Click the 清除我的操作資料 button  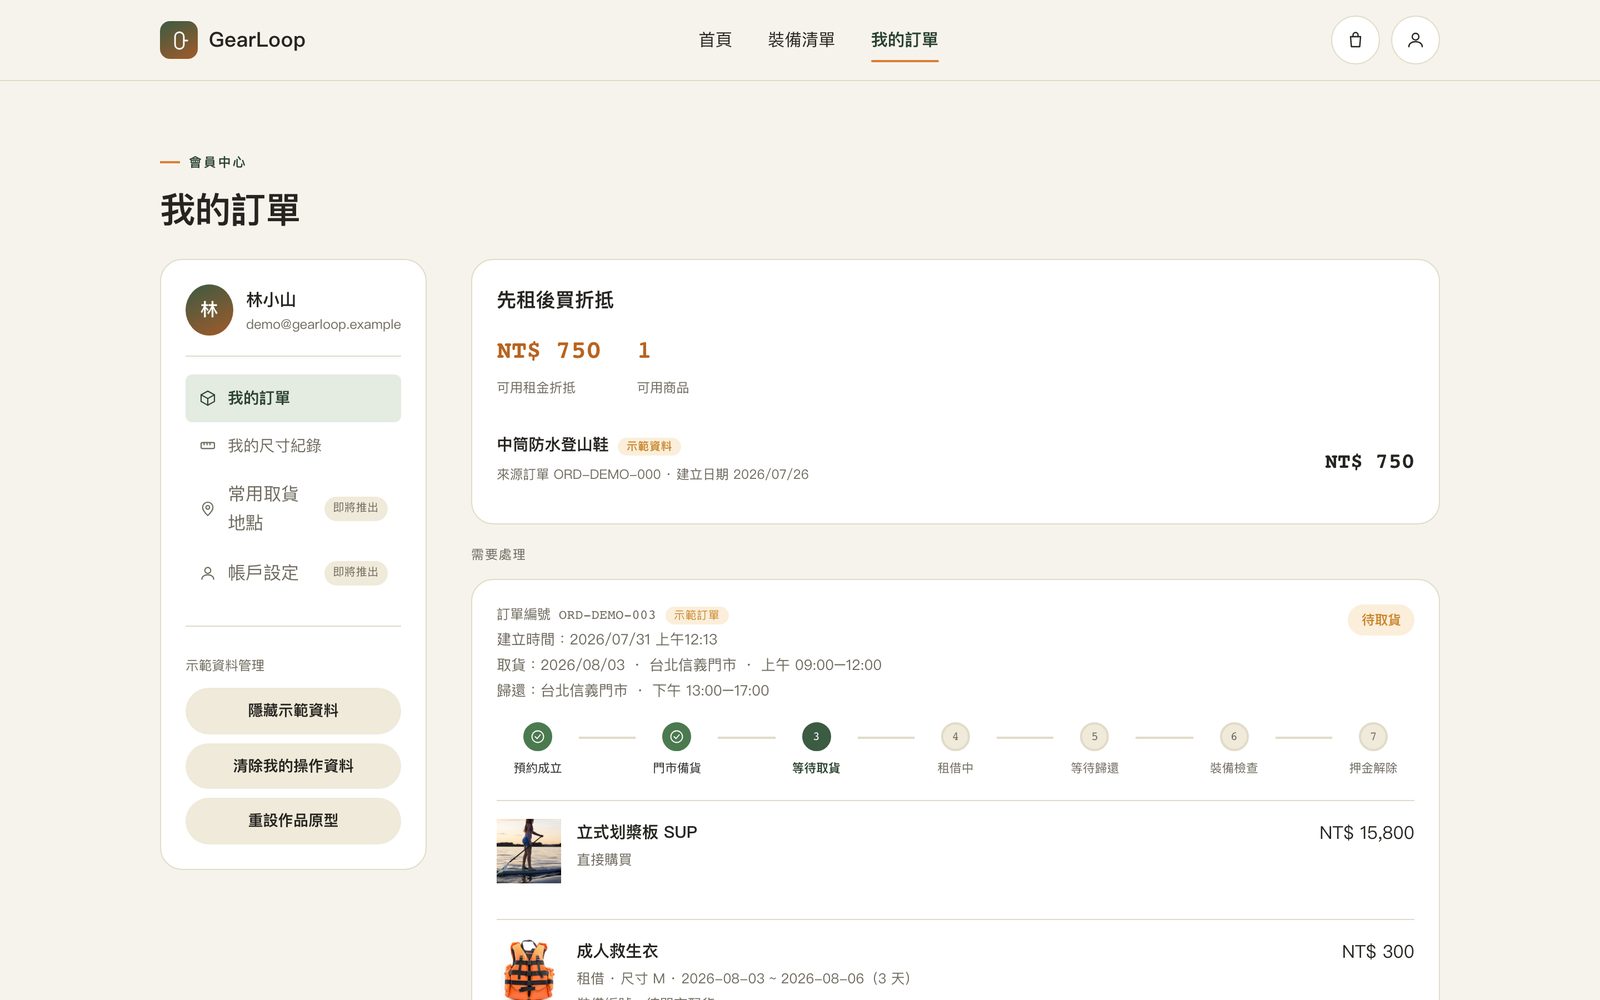click(293, 766)
